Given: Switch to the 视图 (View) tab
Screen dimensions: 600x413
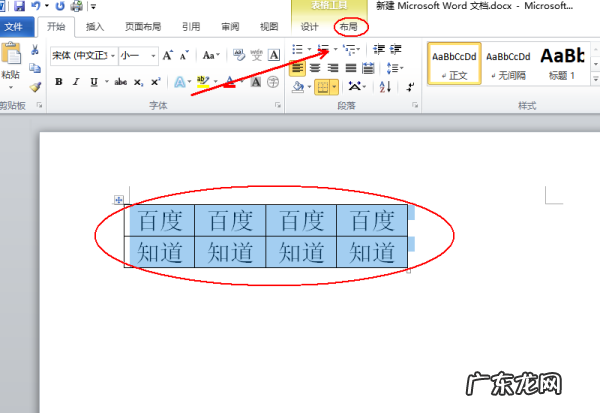Looking at the screenshot, I should [269, 27].
